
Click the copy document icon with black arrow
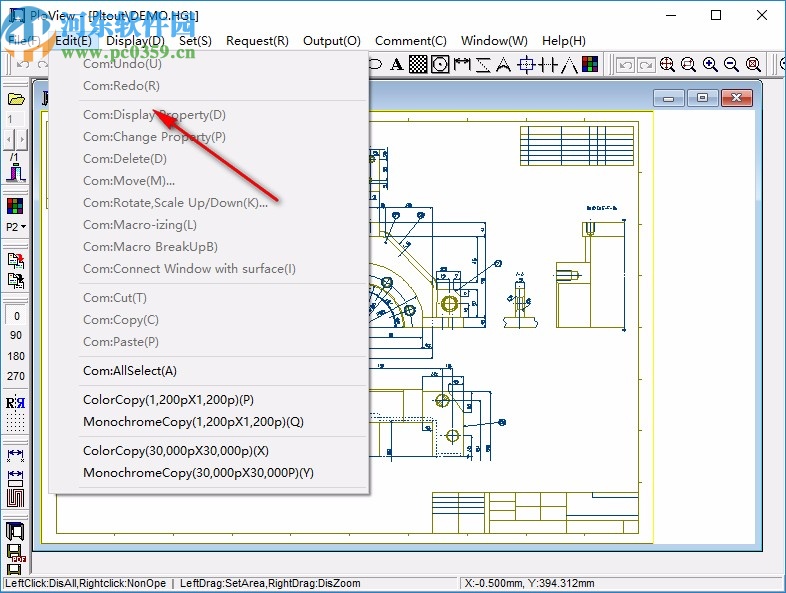16,281
